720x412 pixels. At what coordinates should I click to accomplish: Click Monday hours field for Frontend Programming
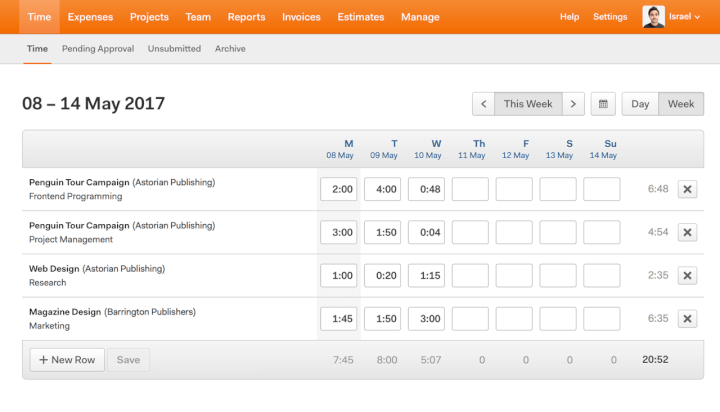[x=338, y=189]
